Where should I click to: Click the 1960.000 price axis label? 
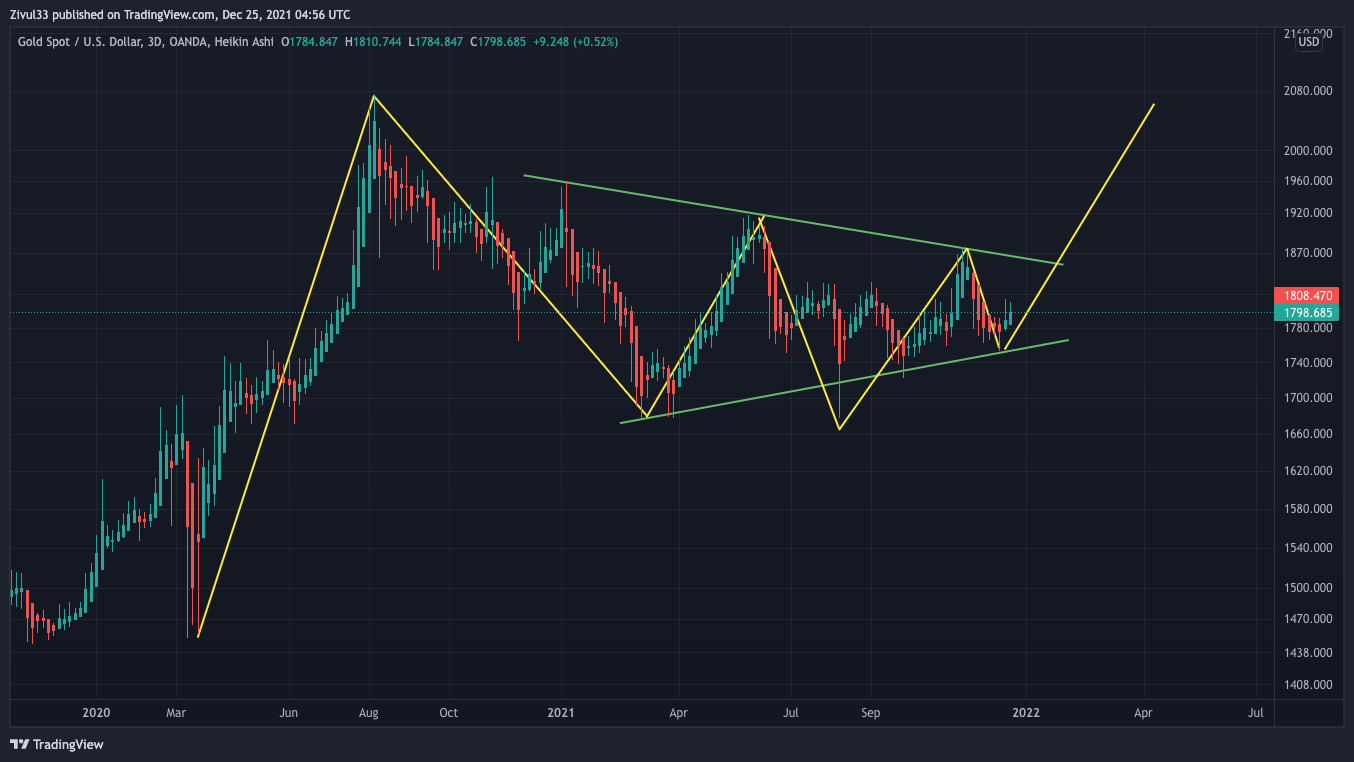click(x=1308, y=181)
